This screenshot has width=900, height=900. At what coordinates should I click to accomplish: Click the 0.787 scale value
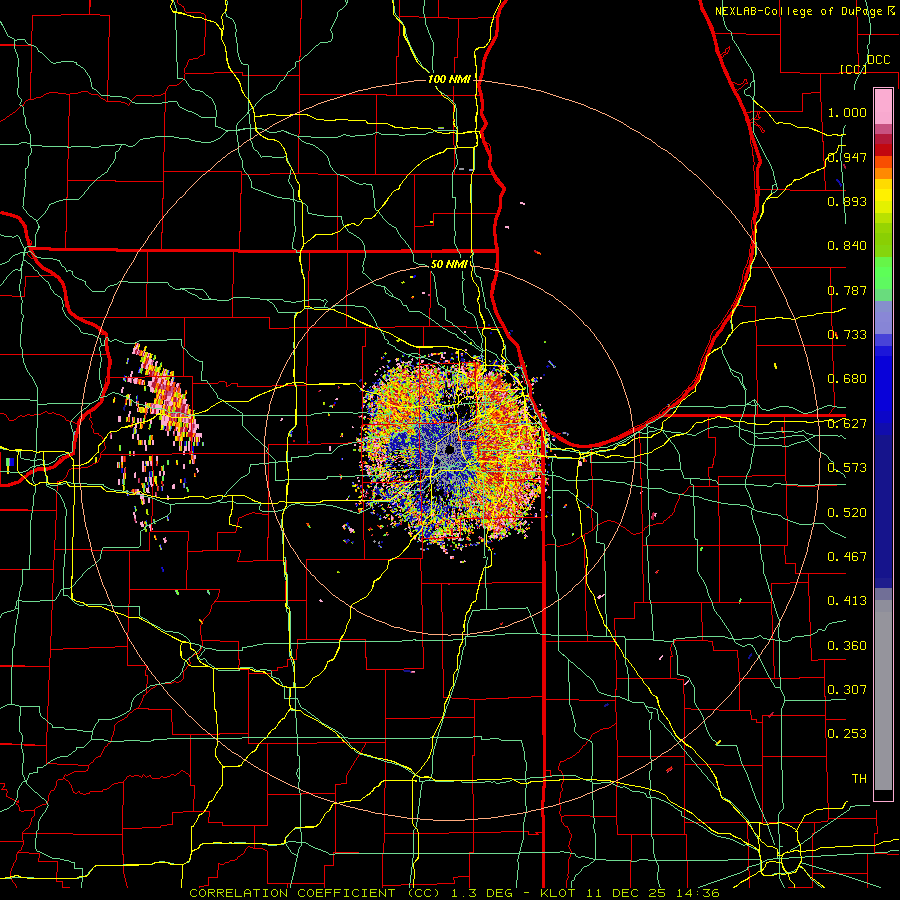[x=847, y=290]
